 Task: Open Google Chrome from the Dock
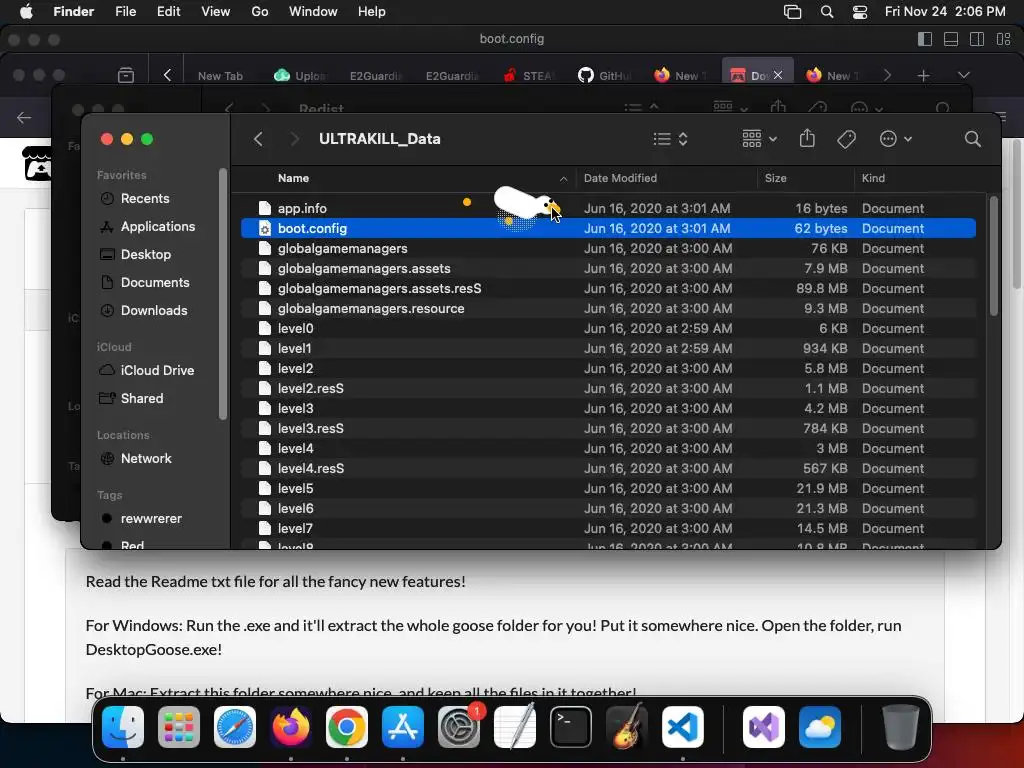click(347, 727)
